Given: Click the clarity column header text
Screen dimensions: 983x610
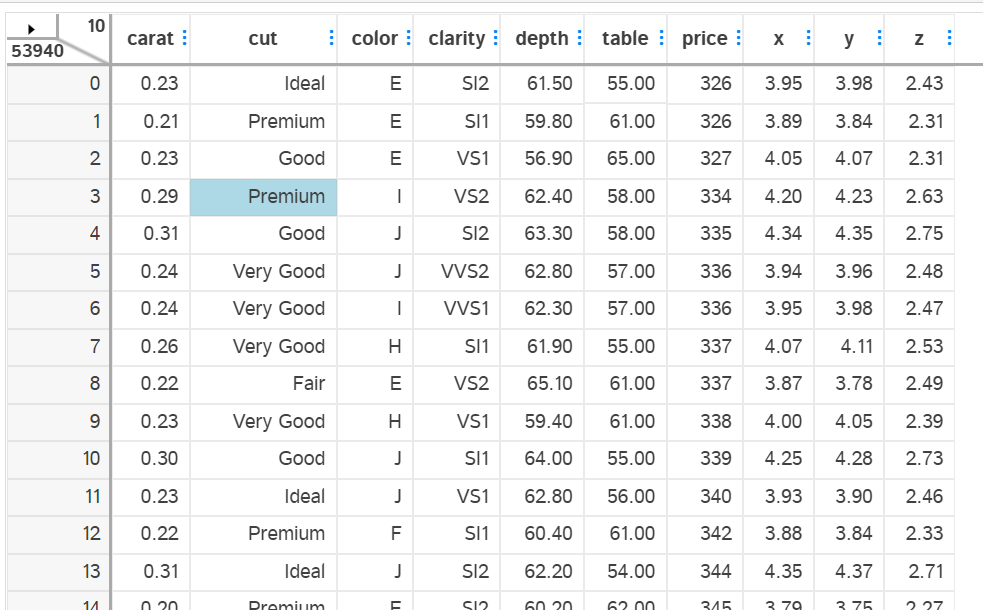Looking at the screenshot, I should [456, 39].
